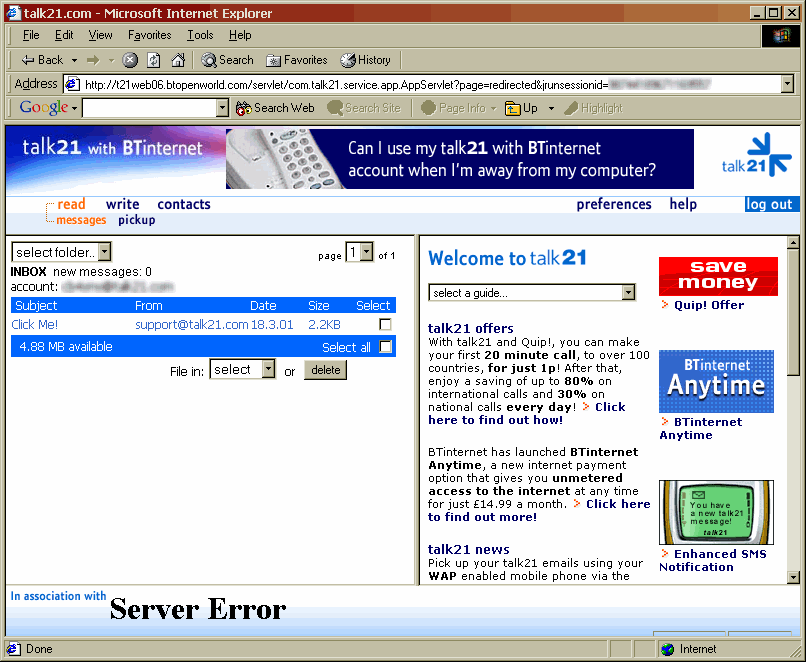Open the contacts tab
This screenshot has height=662, width=806.
[x=184, y=204]
